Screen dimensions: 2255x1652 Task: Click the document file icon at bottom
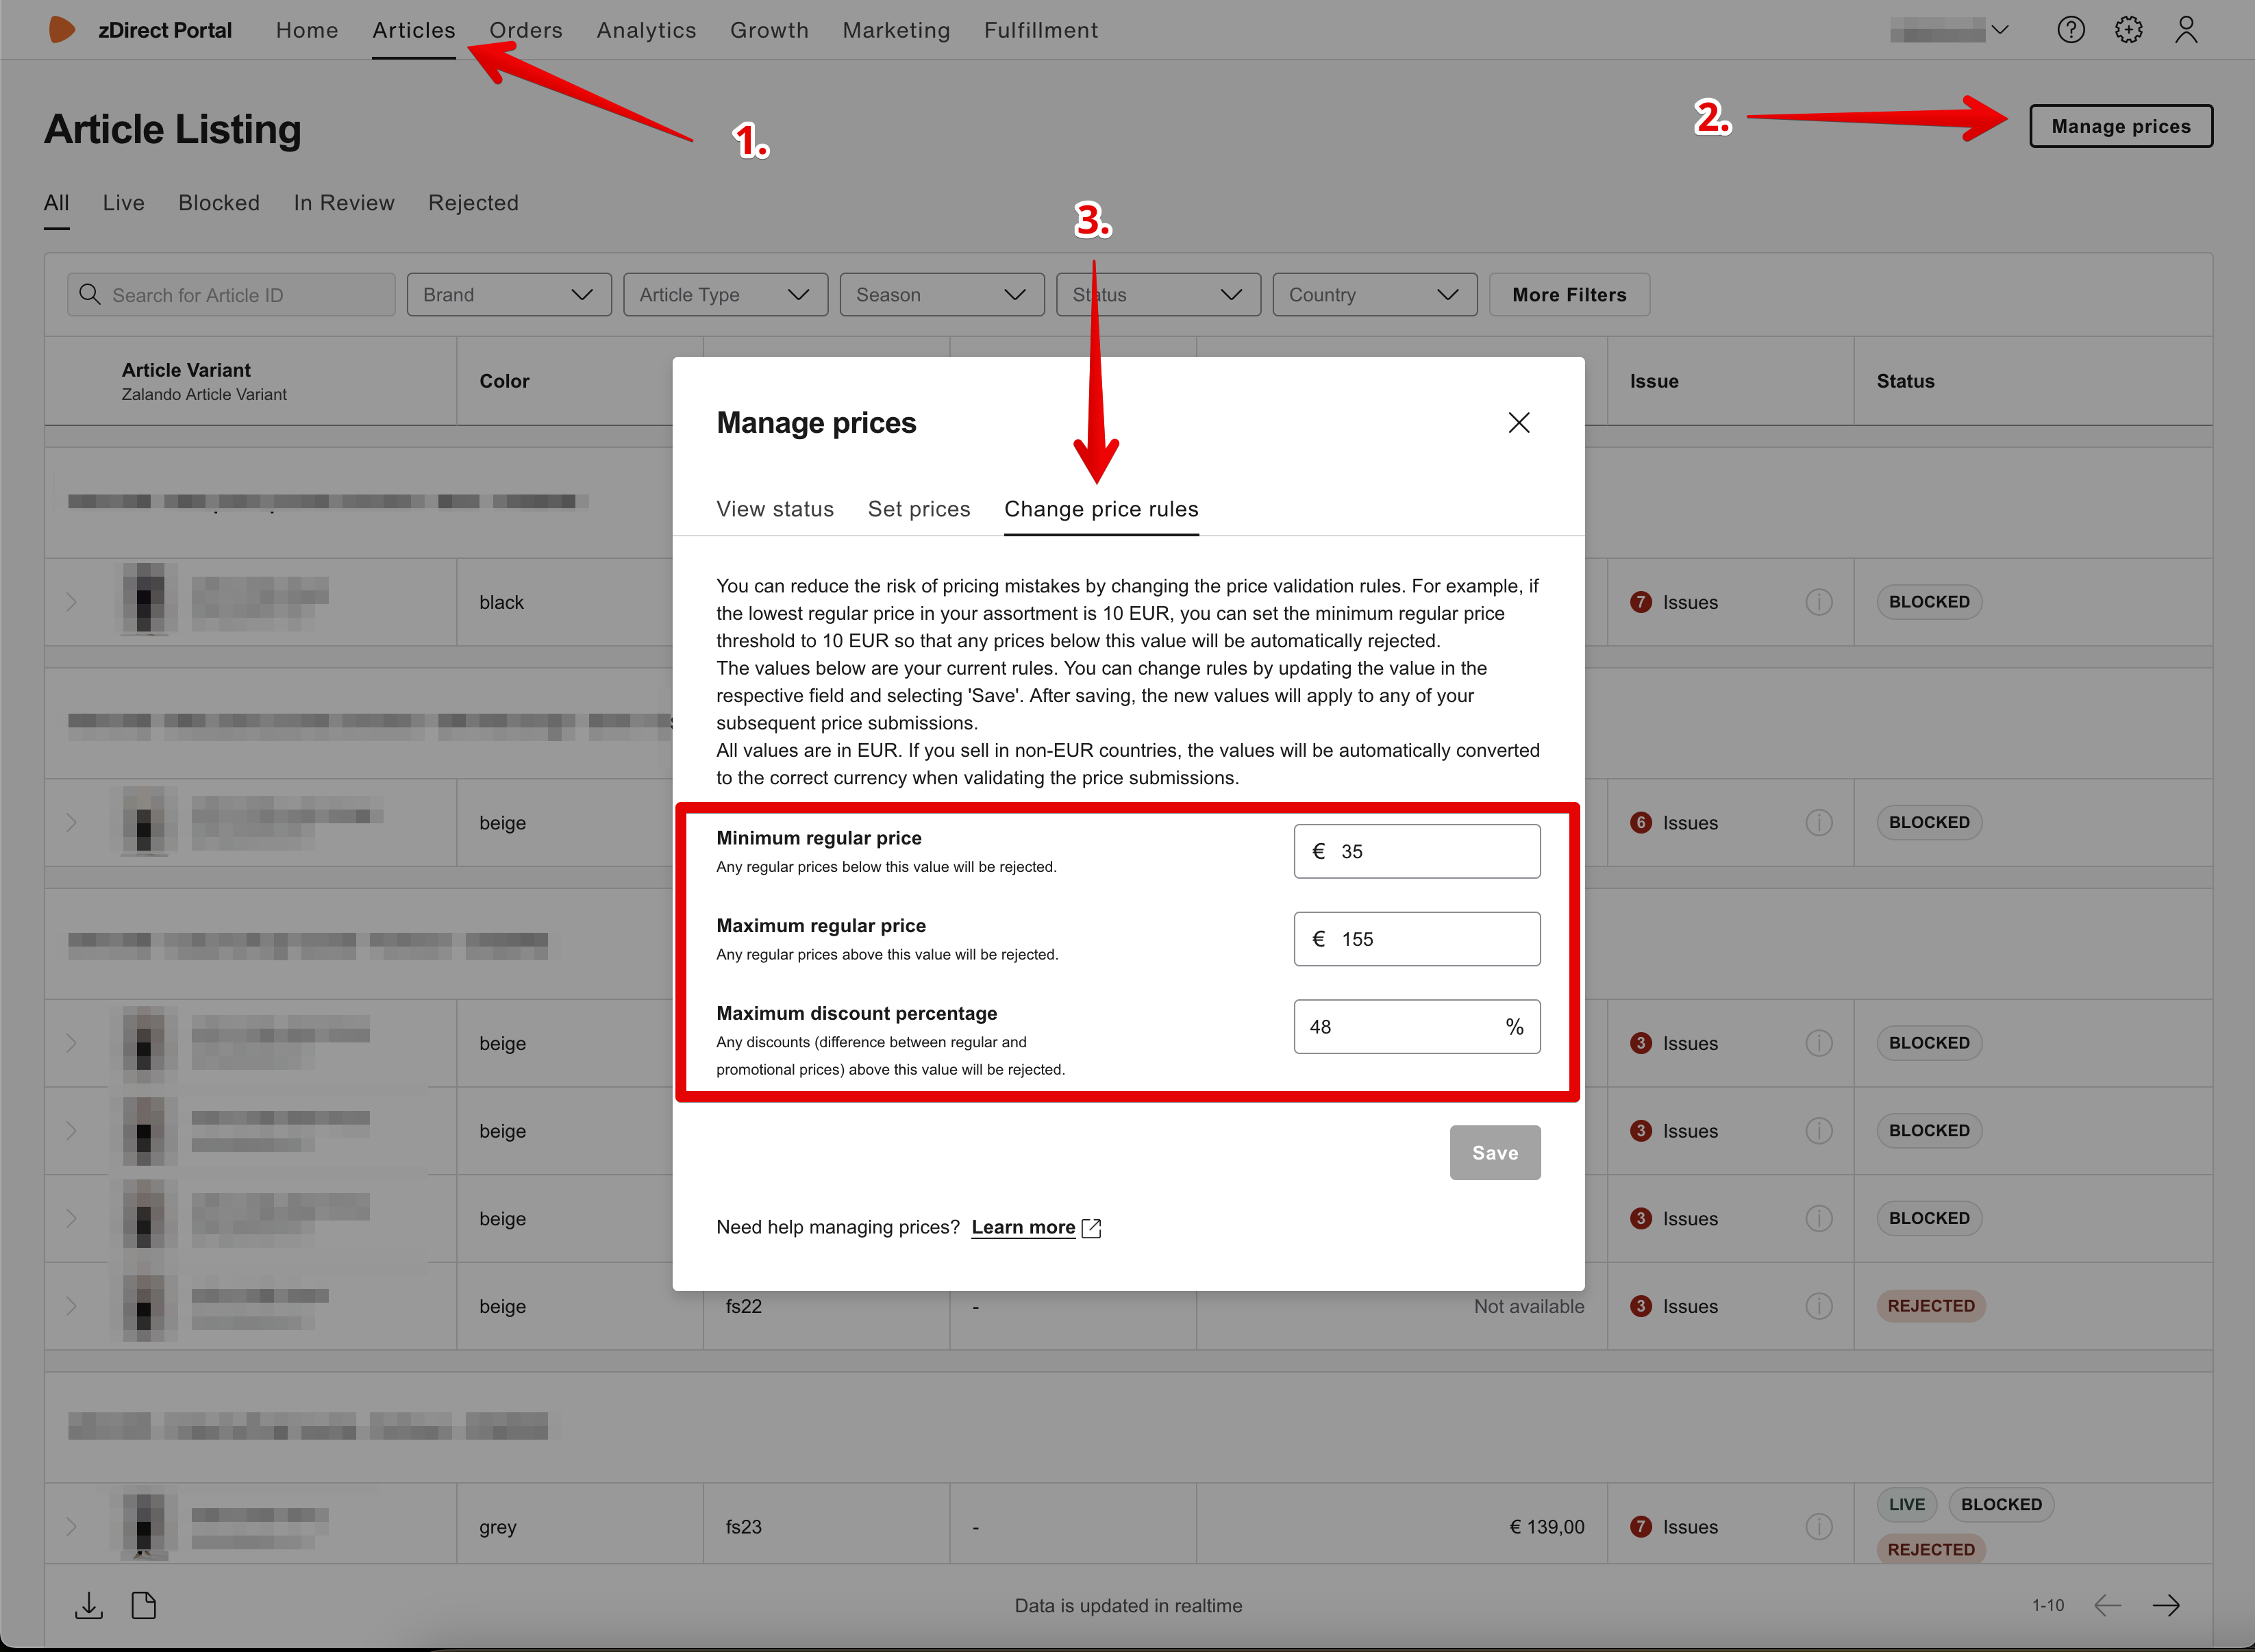144,1605
